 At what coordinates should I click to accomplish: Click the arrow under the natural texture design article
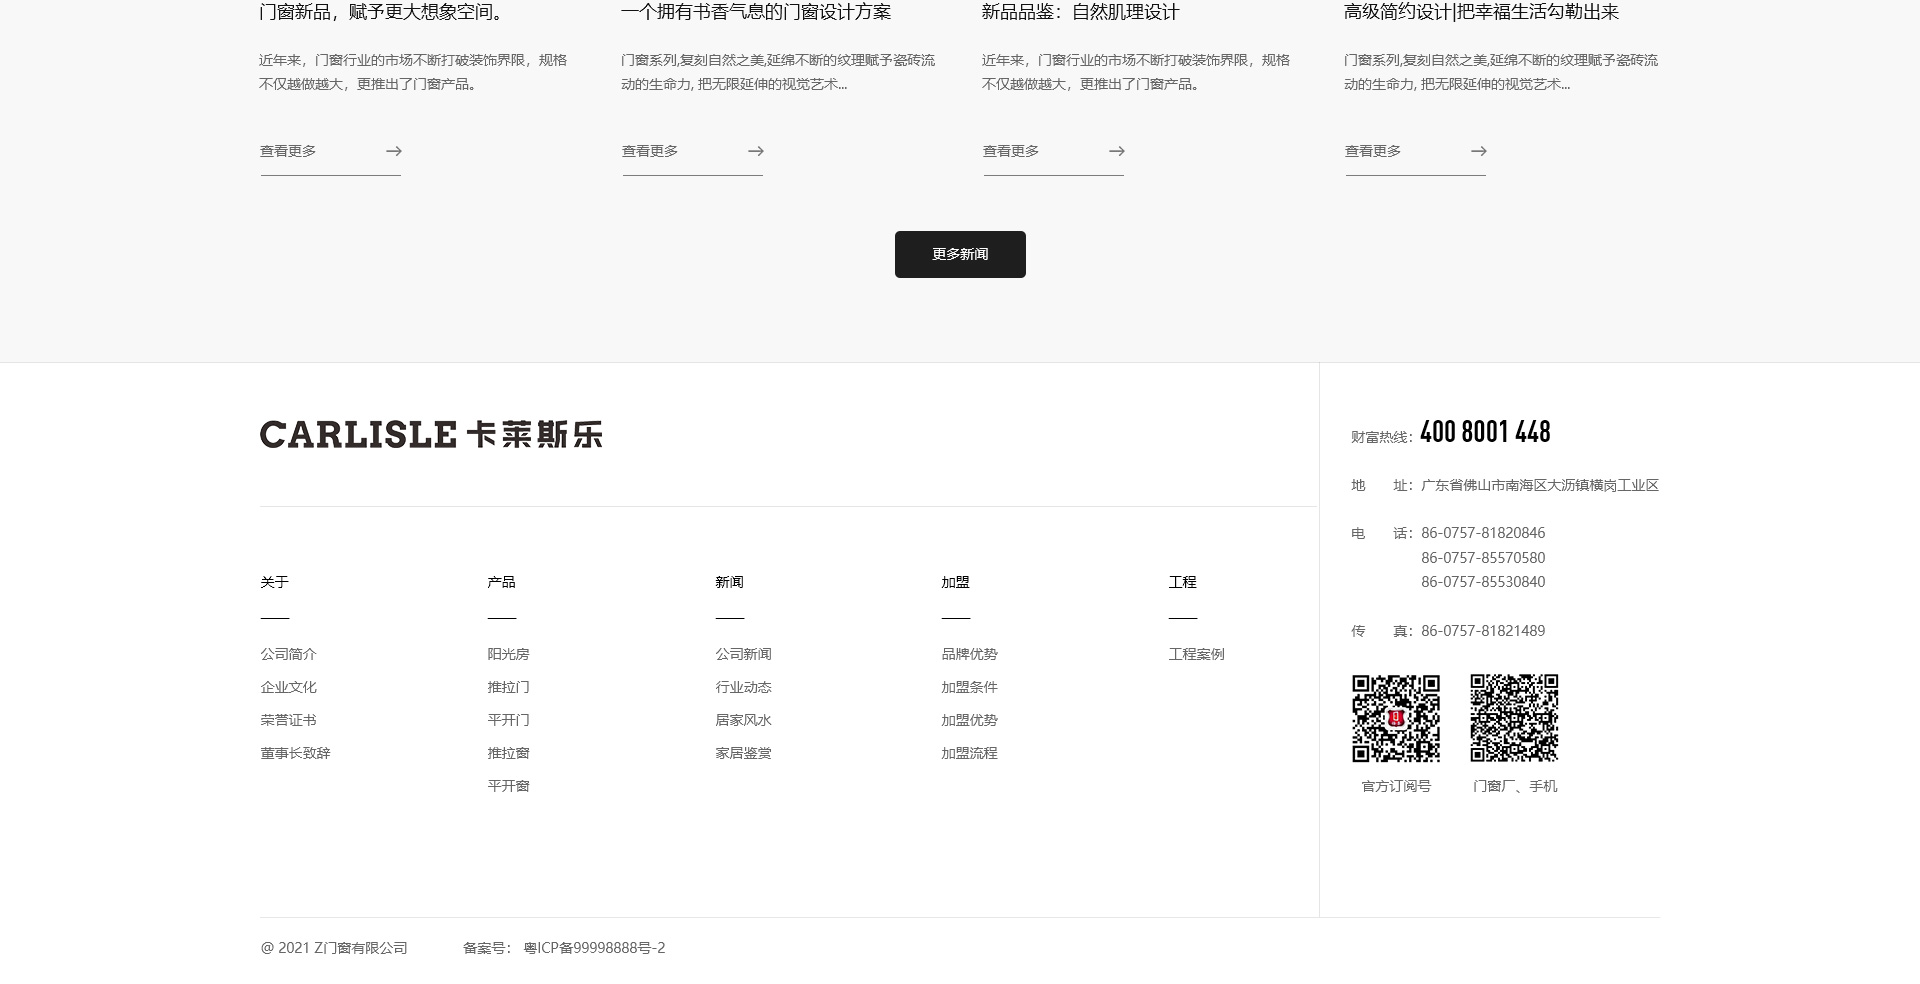pyautogui.click(x=1117, y=151)
